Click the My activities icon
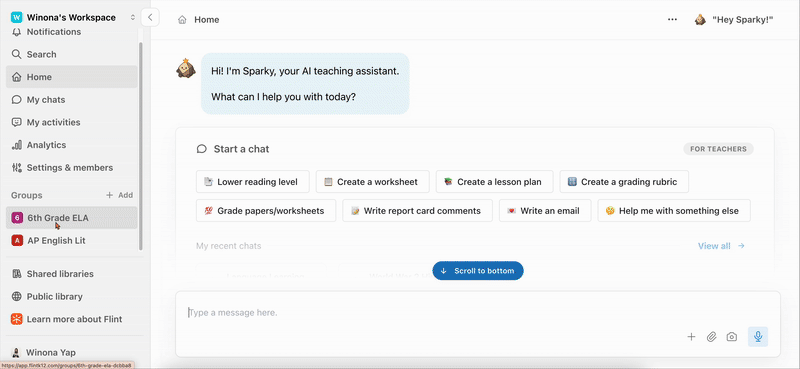Screen dimensions: 800x369 17,122
